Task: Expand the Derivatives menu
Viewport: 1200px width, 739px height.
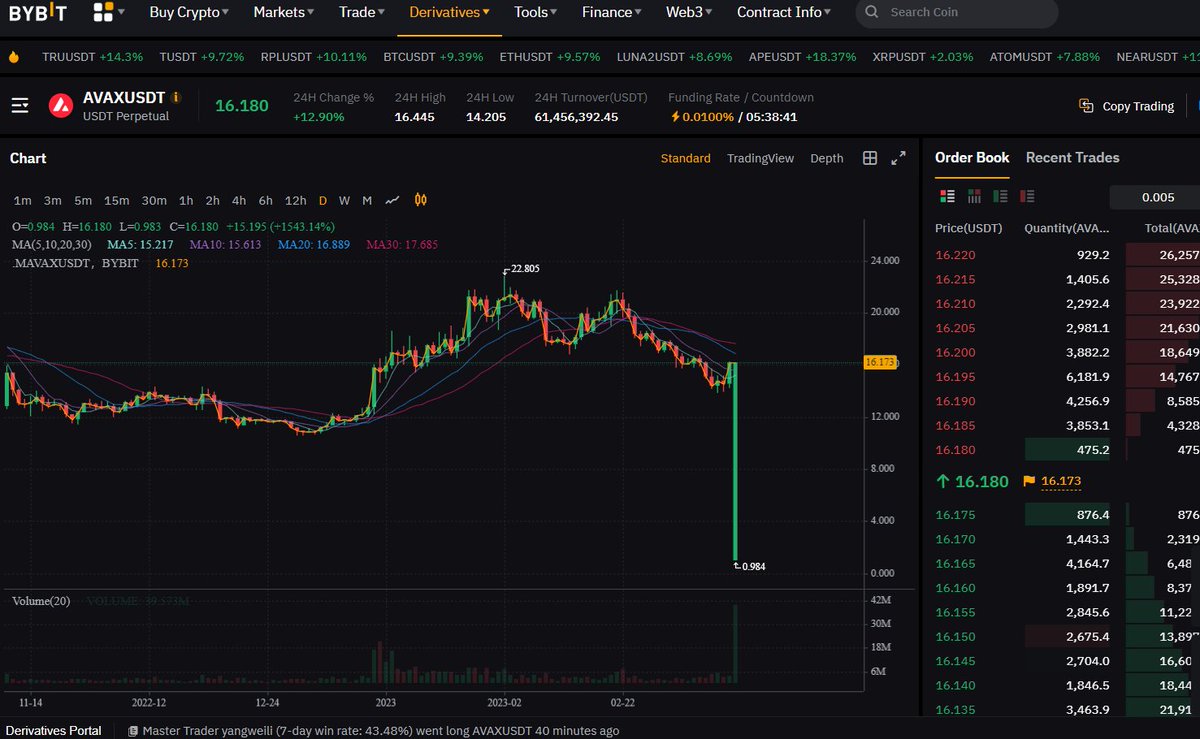Action: (x=450, y=12)
